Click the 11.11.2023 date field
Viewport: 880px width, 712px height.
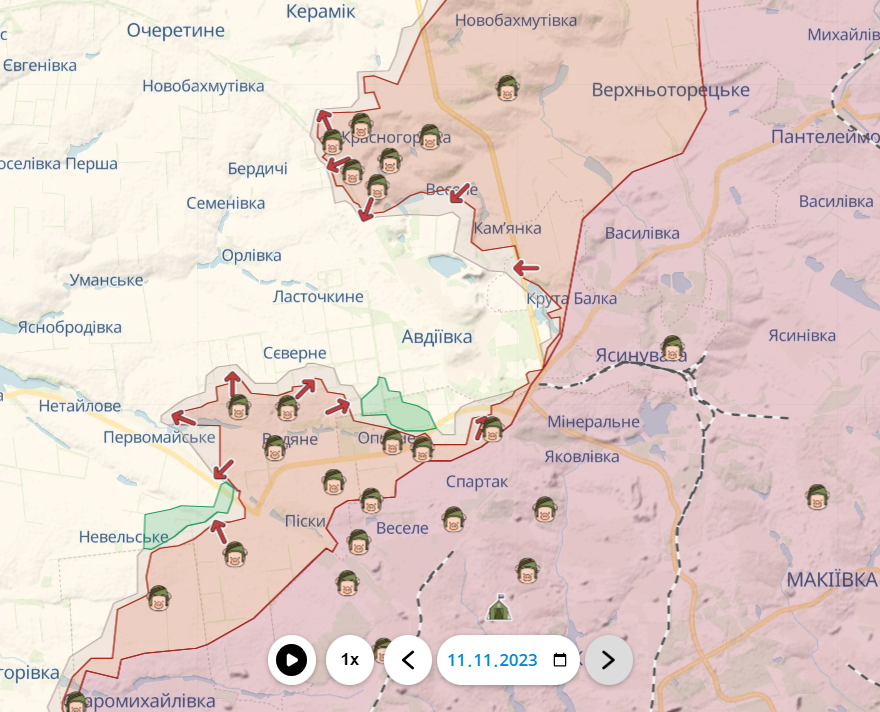click(x=492, y=660)
